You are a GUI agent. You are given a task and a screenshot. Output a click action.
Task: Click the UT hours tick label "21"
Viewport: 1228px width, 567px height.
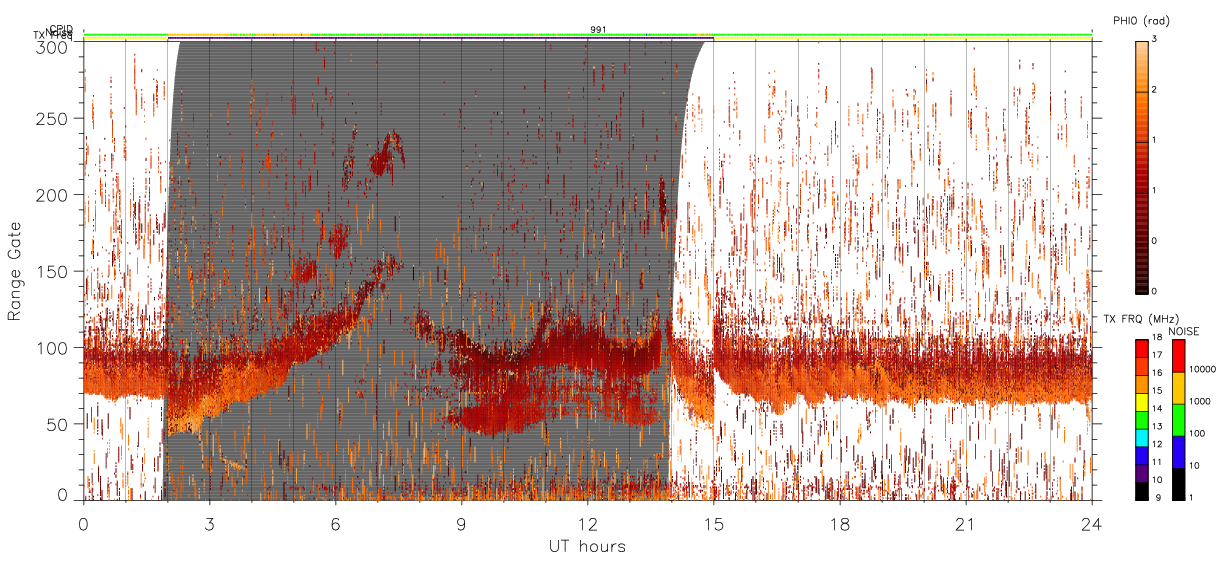(x=966, y=523)
